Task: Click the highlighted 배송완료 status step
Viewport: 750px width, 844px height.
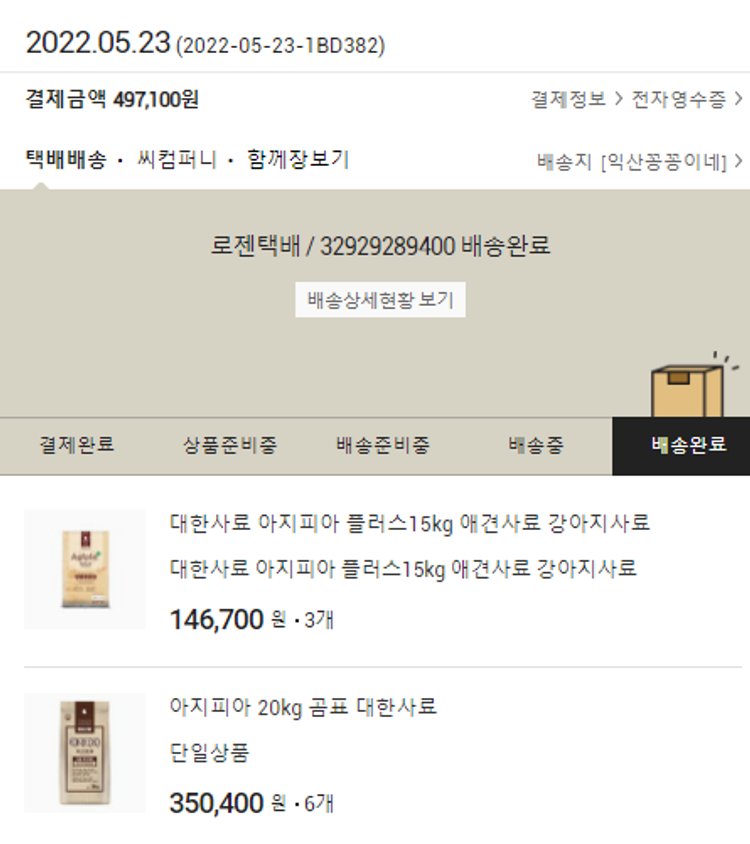Action: (x=681, y=446)
